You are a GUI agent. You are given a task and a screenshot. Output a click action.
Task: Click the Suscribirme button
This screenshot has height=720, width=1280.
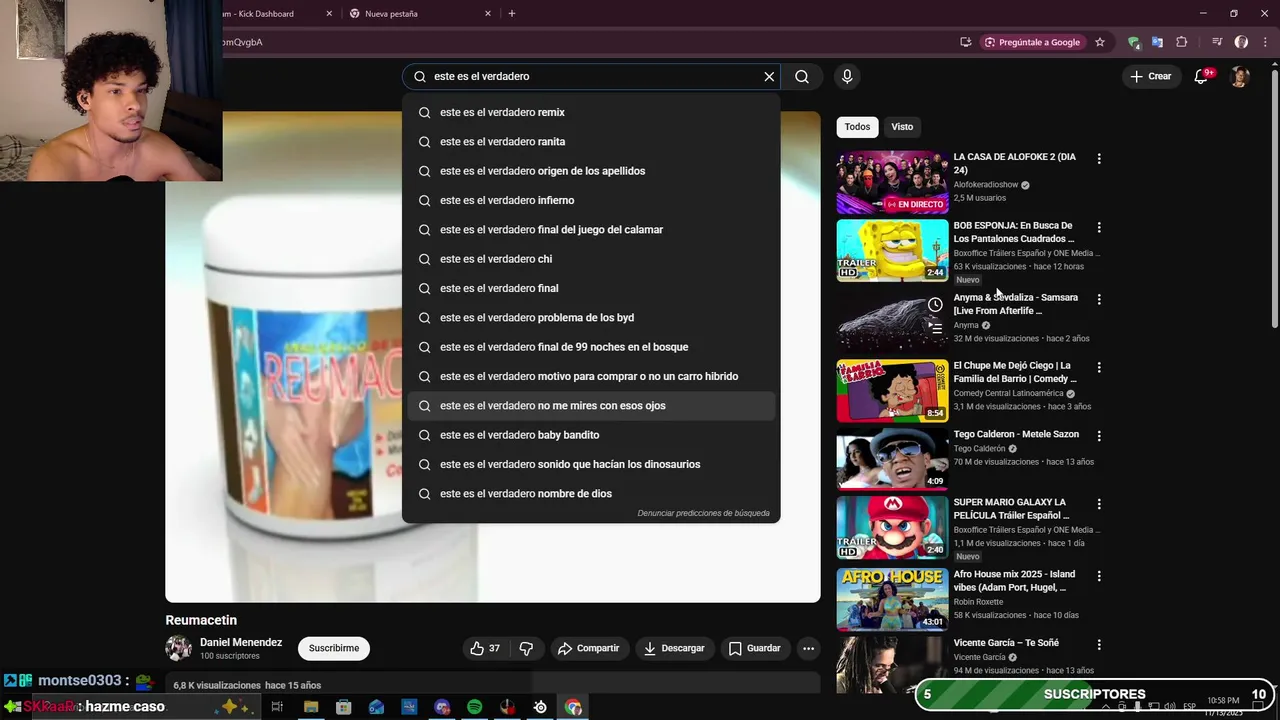[x=334, y=648]
